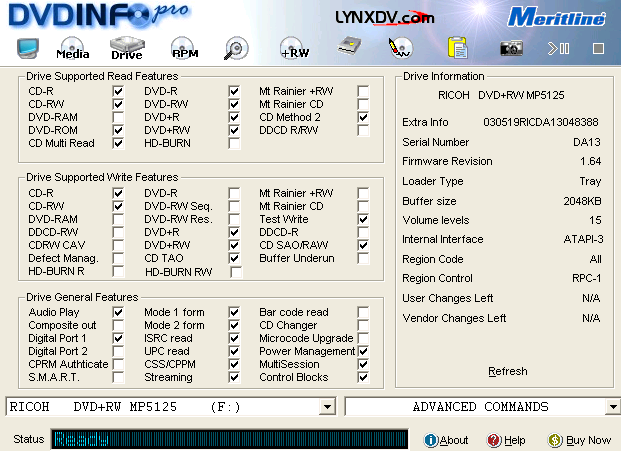Image resolution: width=621 pixels, height=451 pixels.
Task: Toggle the Test Write checkbox
Action: point(363,219)
